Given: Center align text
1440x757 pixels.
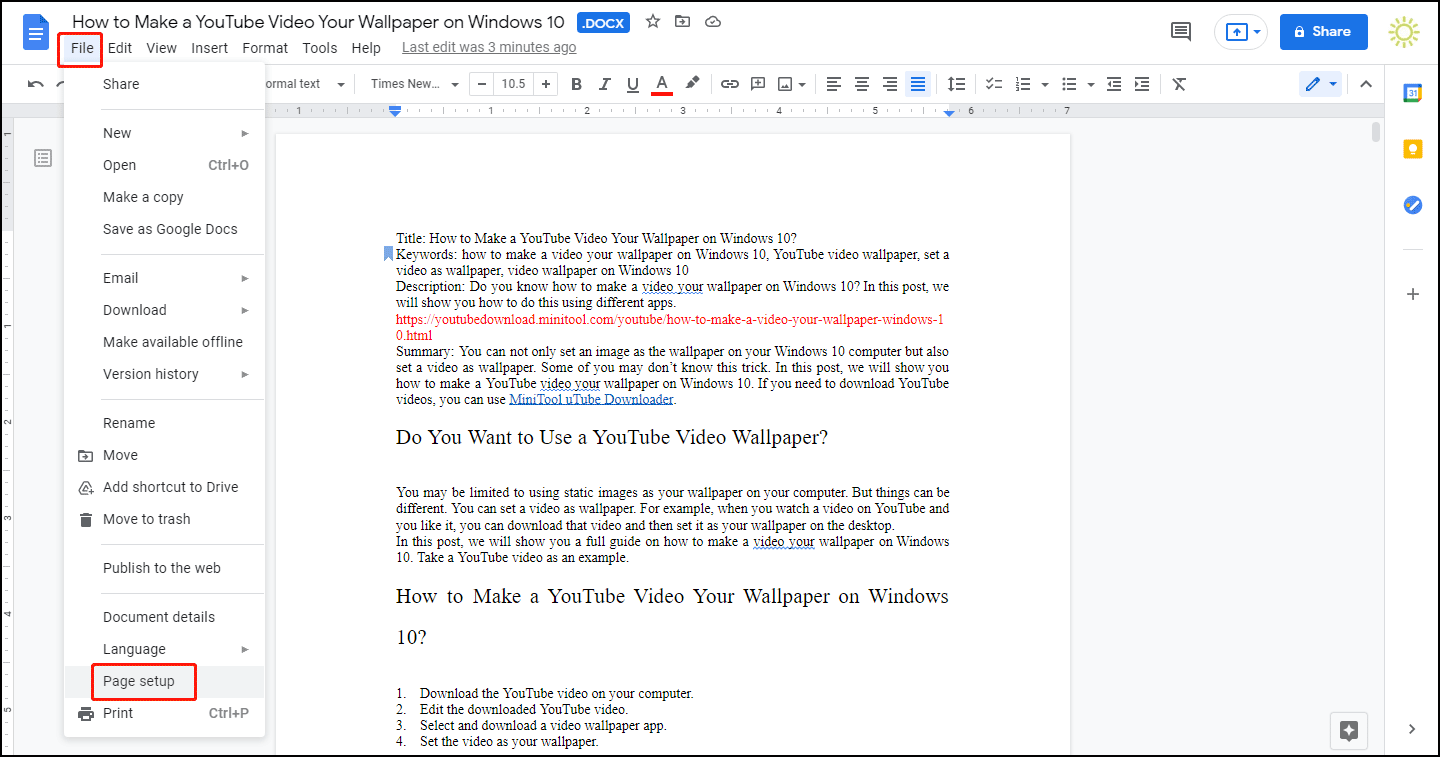Looking at the screenshot, I should 862,84.
